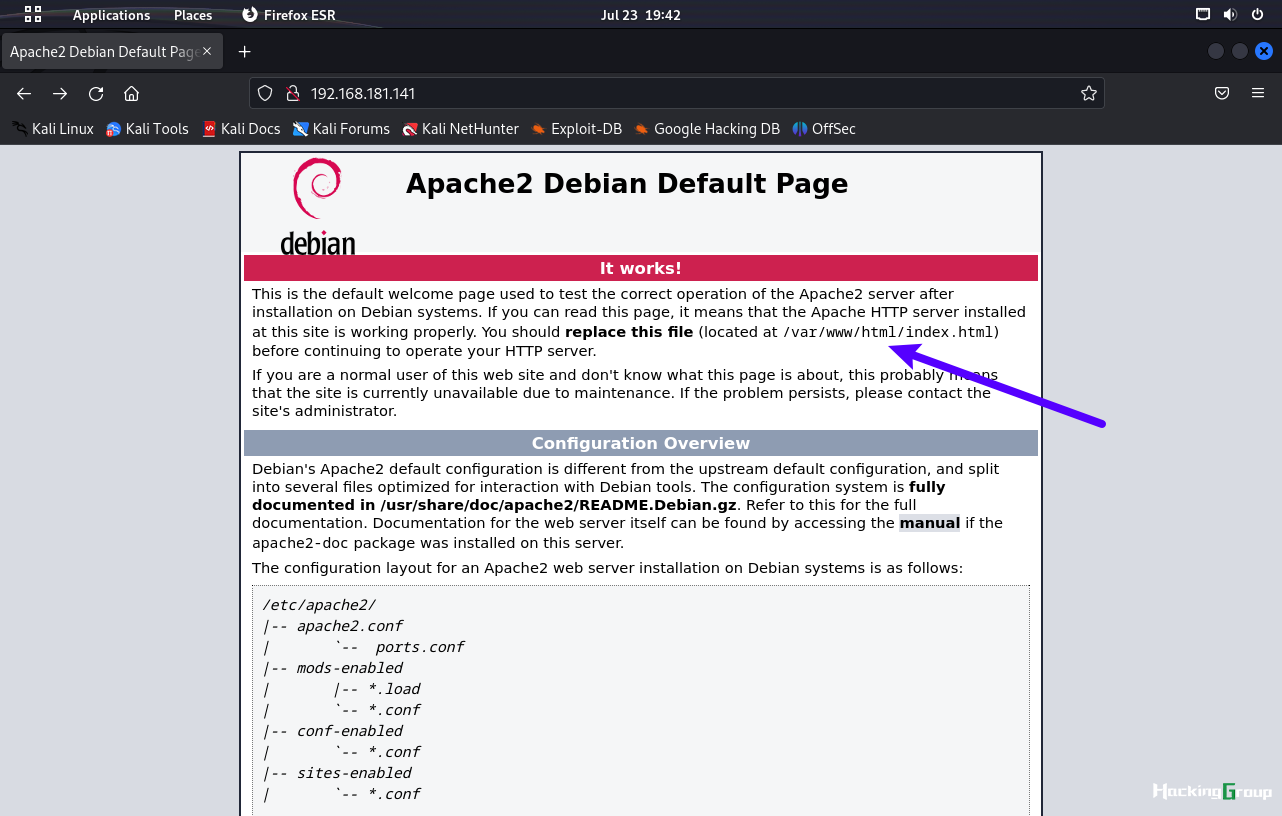This screenshot has height=816, width=1282.
Task: Open the Firefox application menu
Action: 1258,93
